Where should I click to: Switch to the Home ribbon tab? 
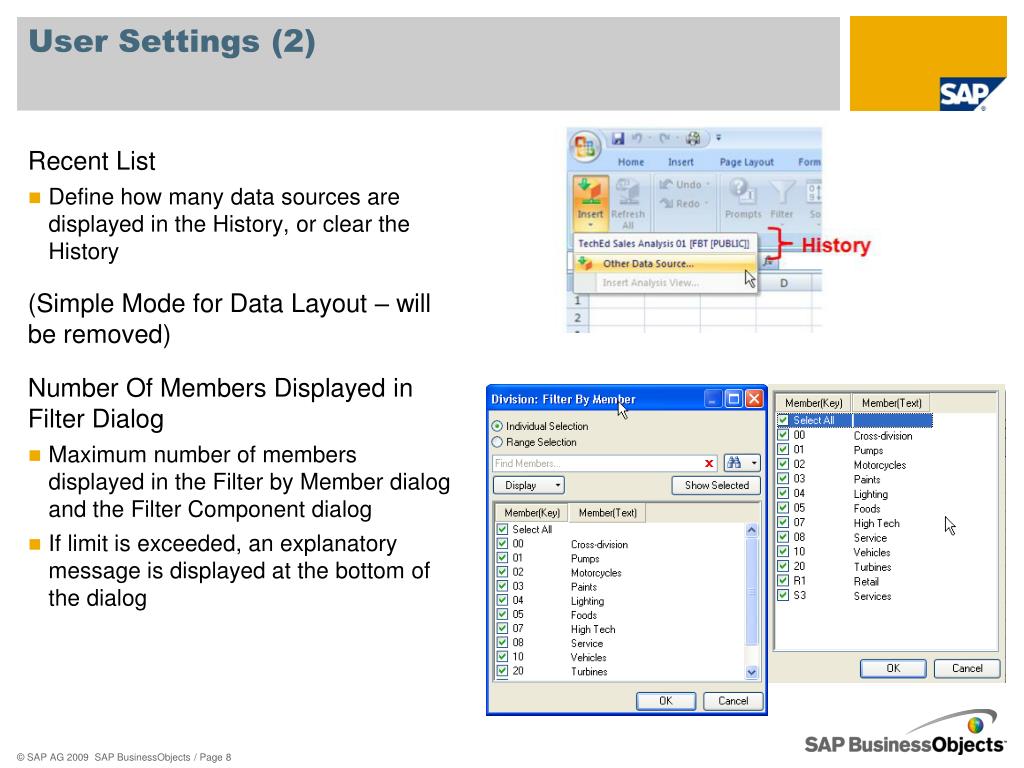(x=631, y=162)
